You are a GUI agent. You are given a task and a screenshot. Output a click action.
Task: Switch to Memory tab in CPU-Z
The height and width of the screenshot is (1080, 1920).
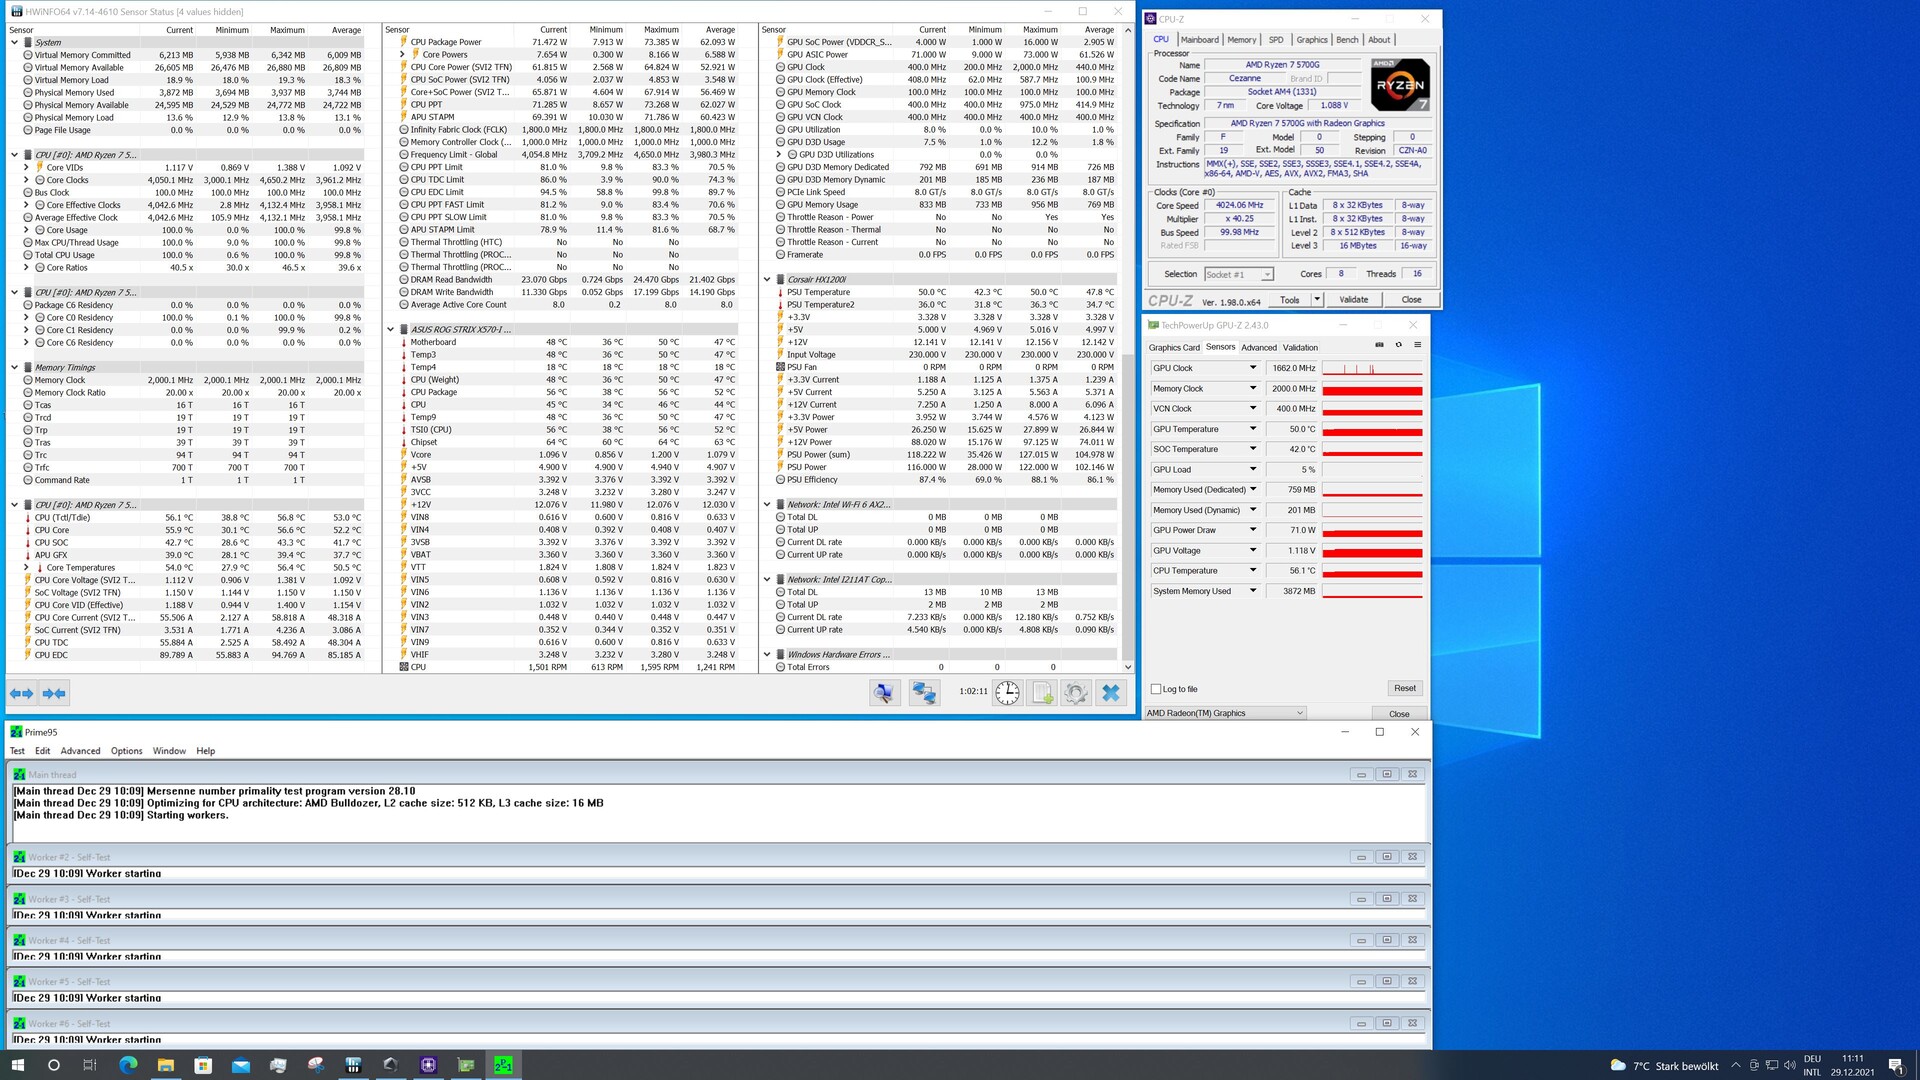click(x=1242, y=40)
